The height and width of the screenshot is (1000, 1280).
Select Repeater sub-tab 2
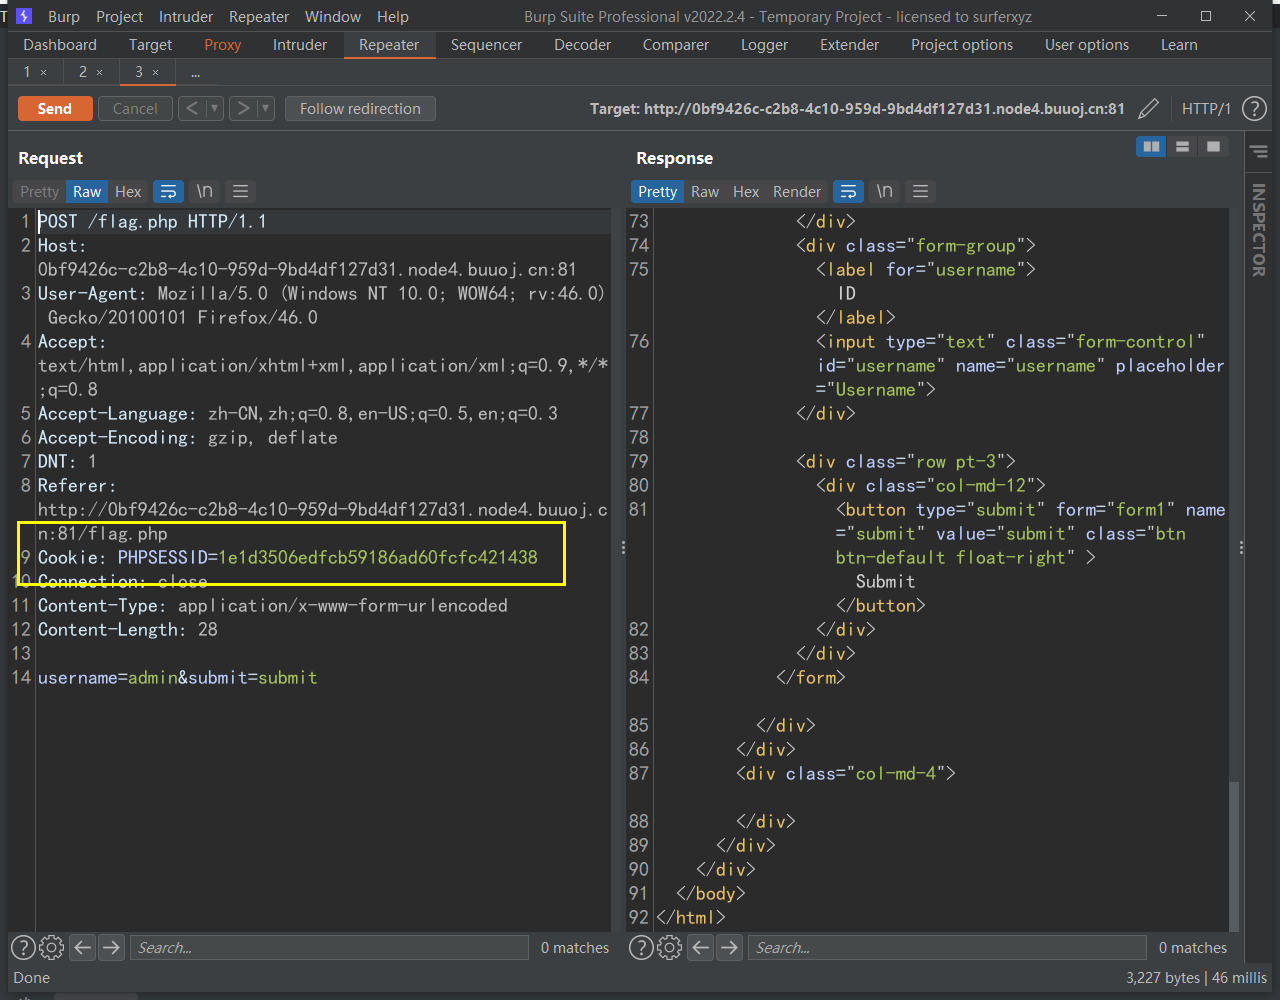[83, 72]
